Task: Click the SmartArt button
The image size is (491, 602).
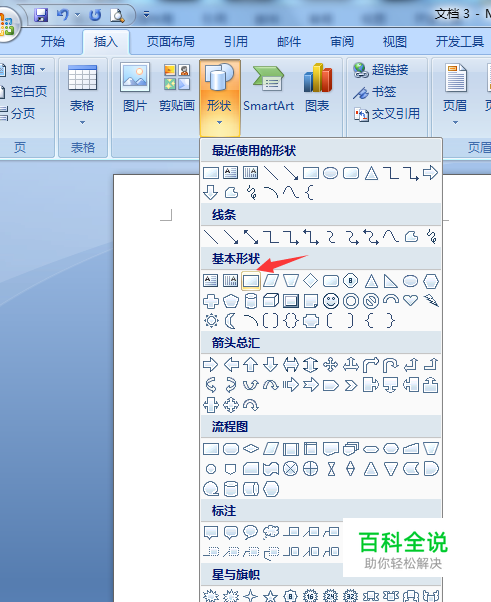Action: coord(268,89)
